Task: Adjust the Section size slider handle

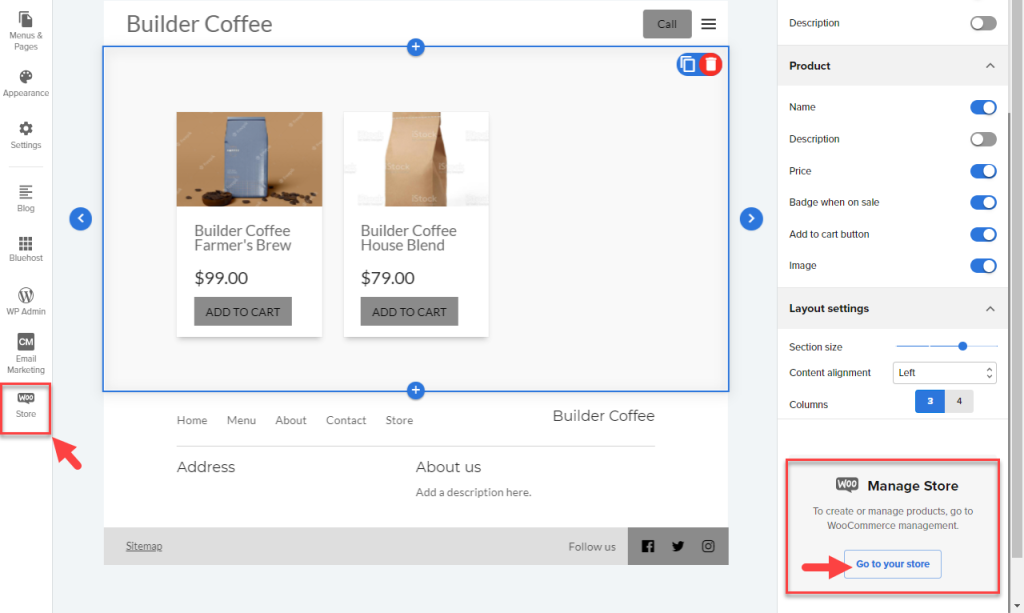Action: tap(962, 346)
